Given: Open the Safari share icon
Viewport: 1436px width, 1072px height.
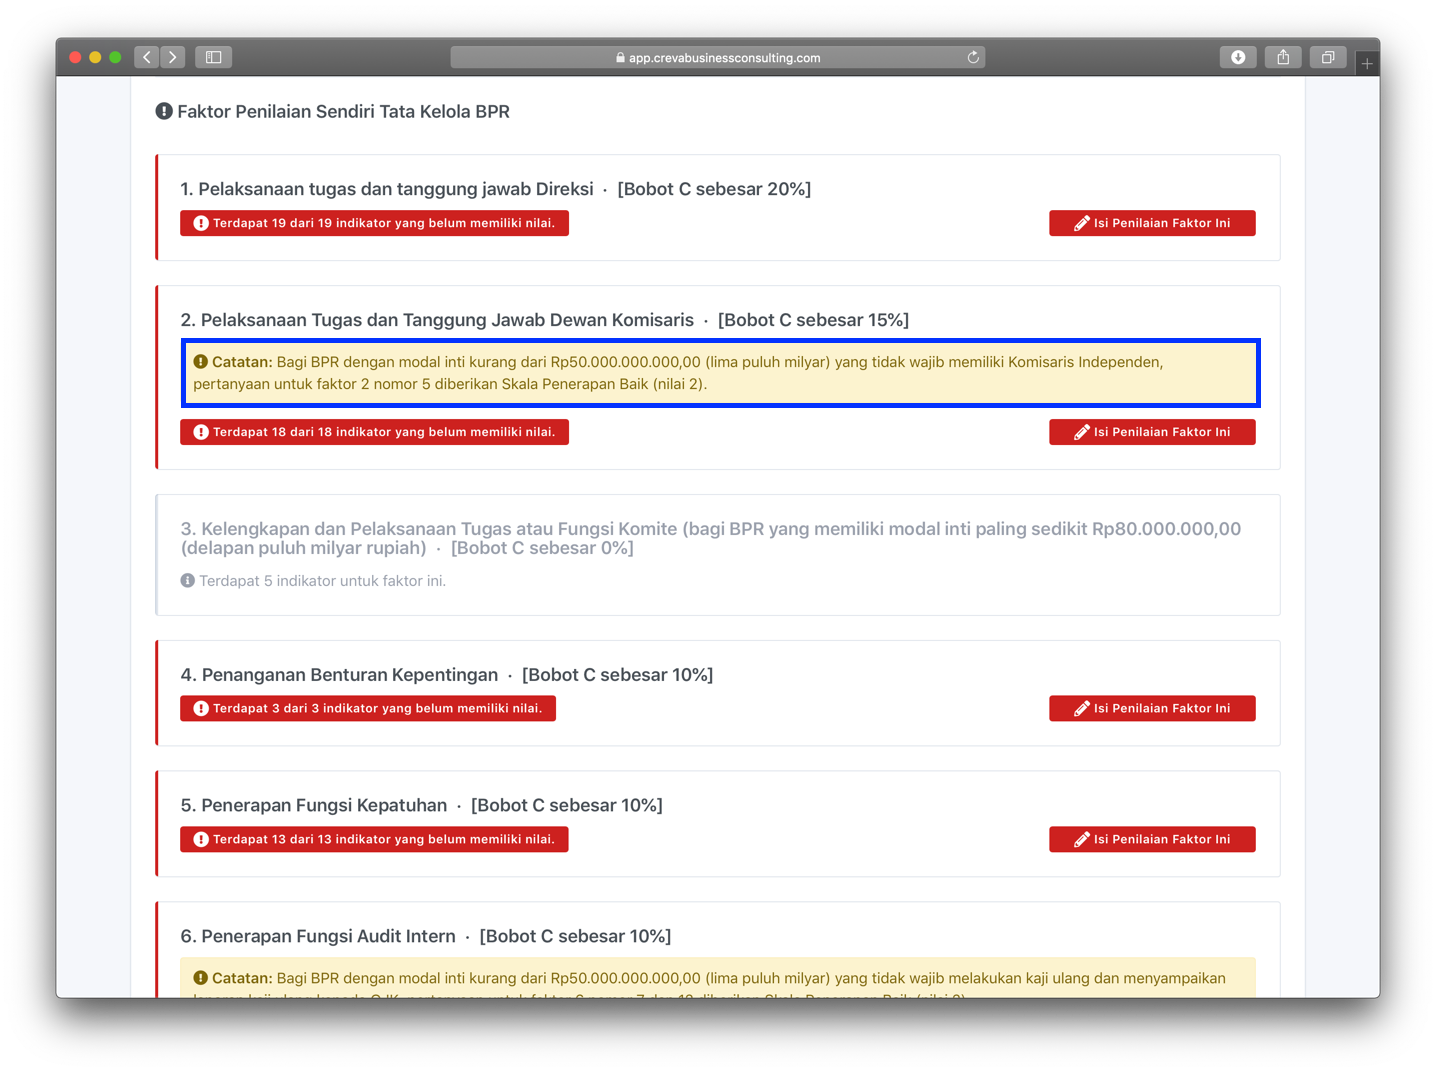Looking at the screenshot, I should point(1283,57).
